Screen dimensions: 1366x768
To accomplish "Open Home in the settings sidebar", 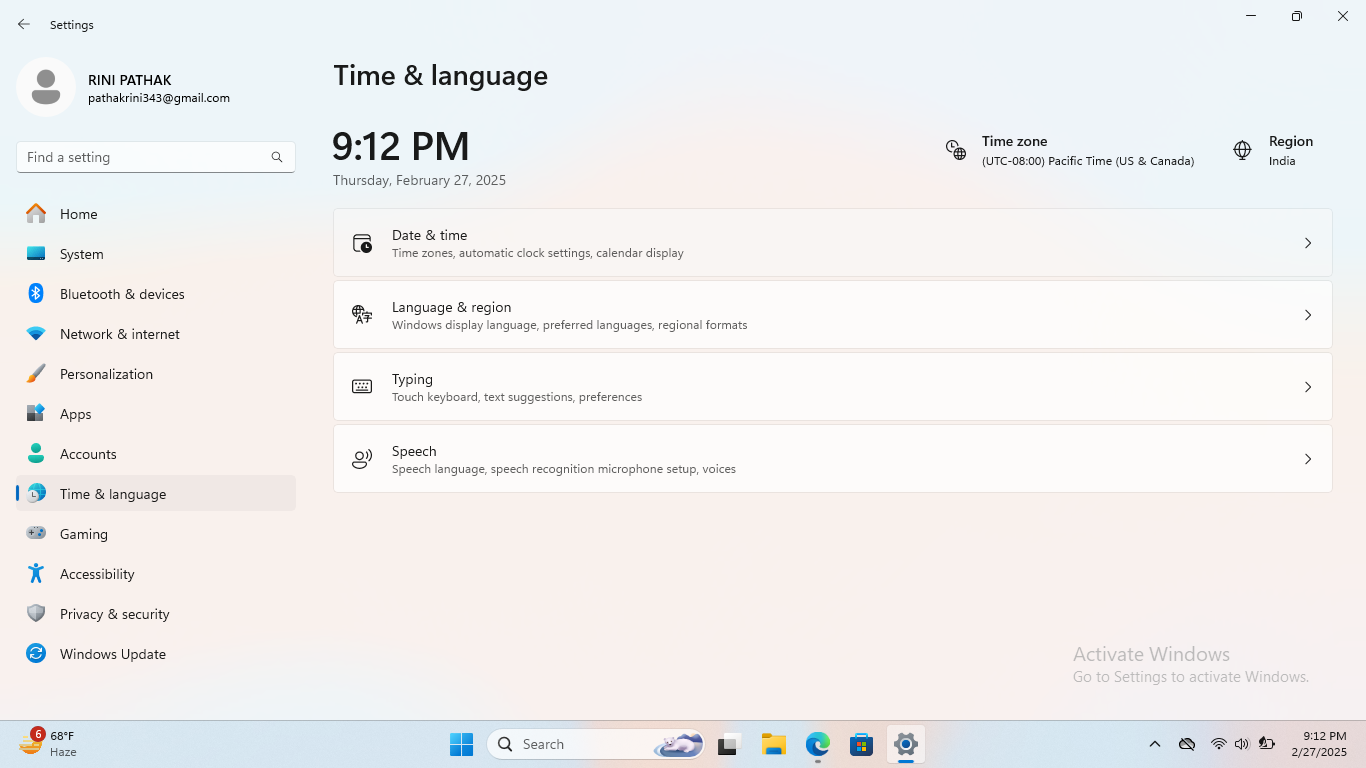I will pyautogui.click(x=156, y=214).
